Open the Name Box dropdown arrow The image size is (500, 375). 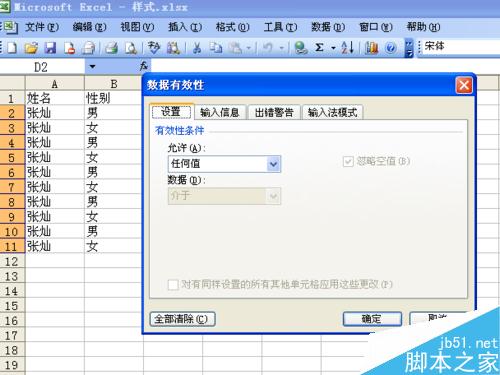92,67
